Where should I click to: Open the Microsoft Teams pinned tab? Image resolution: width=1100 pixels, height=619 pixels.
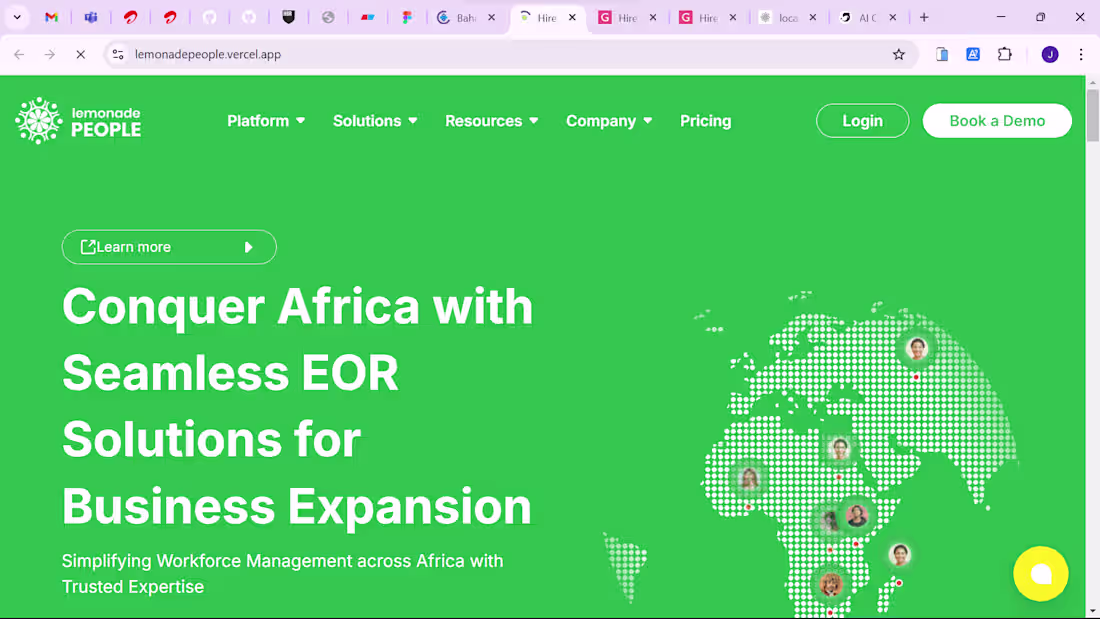[x=90, y=18]
